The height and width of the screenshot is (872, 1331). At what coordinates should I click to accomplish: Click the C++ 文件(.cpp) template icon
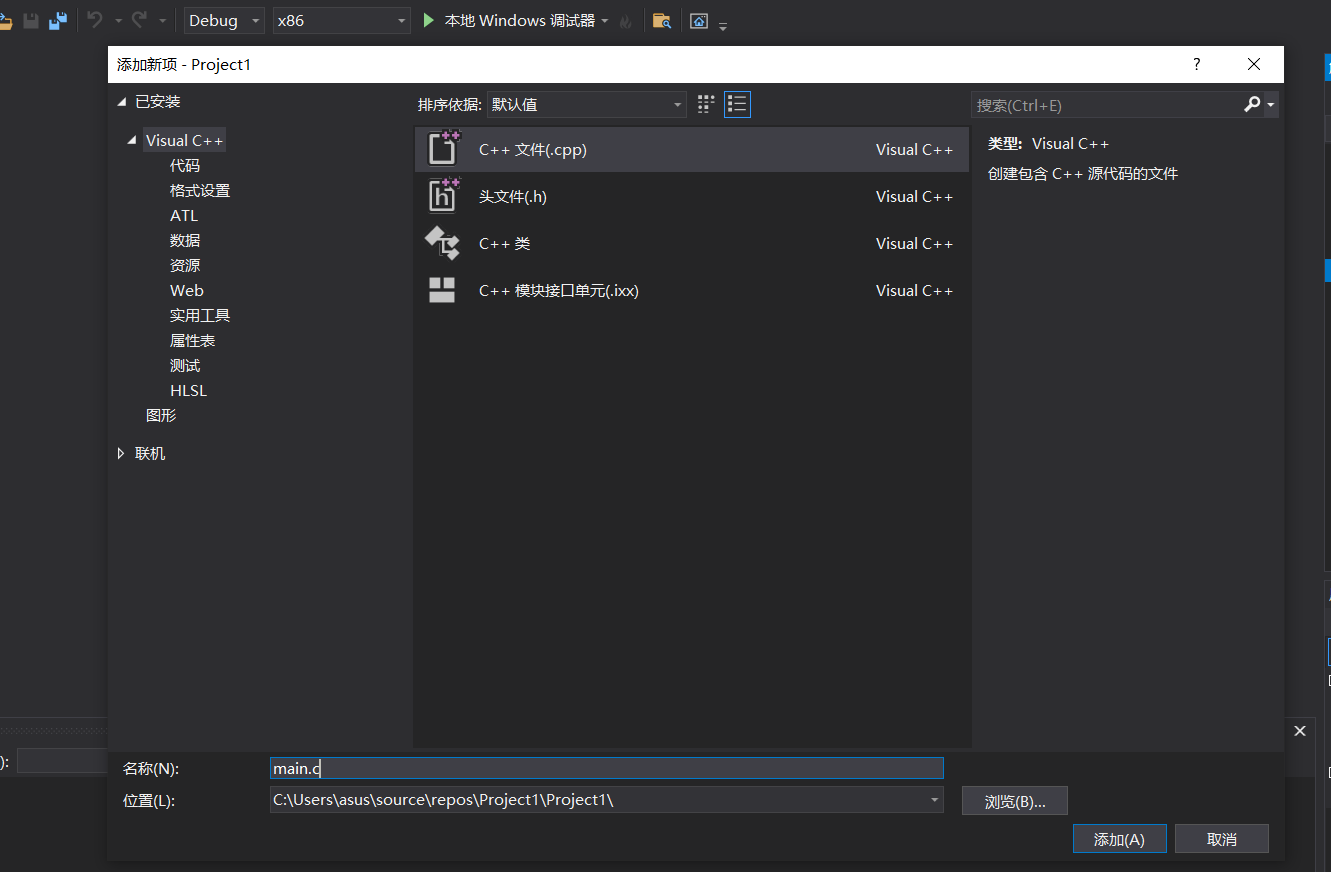click(443, 149)
